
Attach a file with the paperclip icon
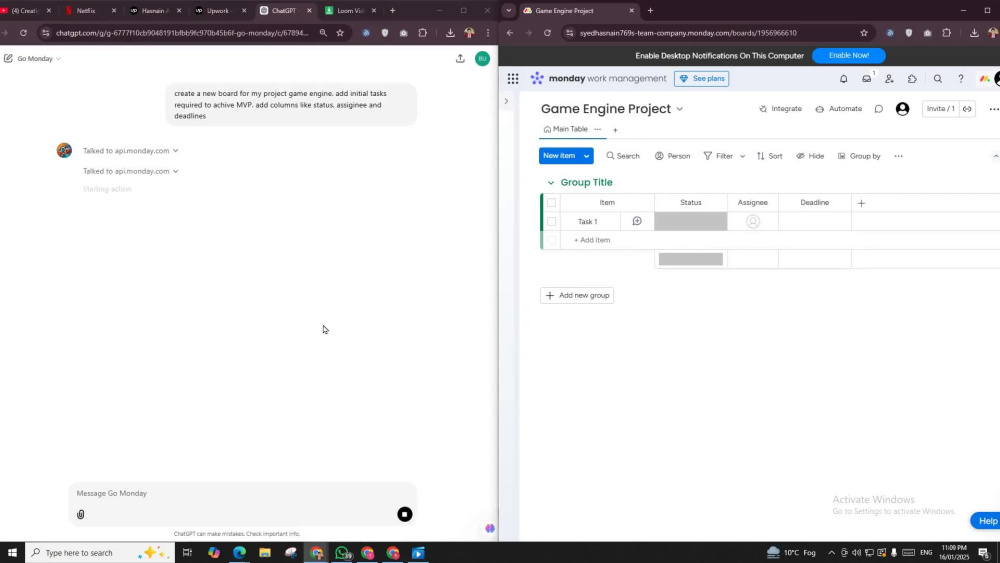80,515
